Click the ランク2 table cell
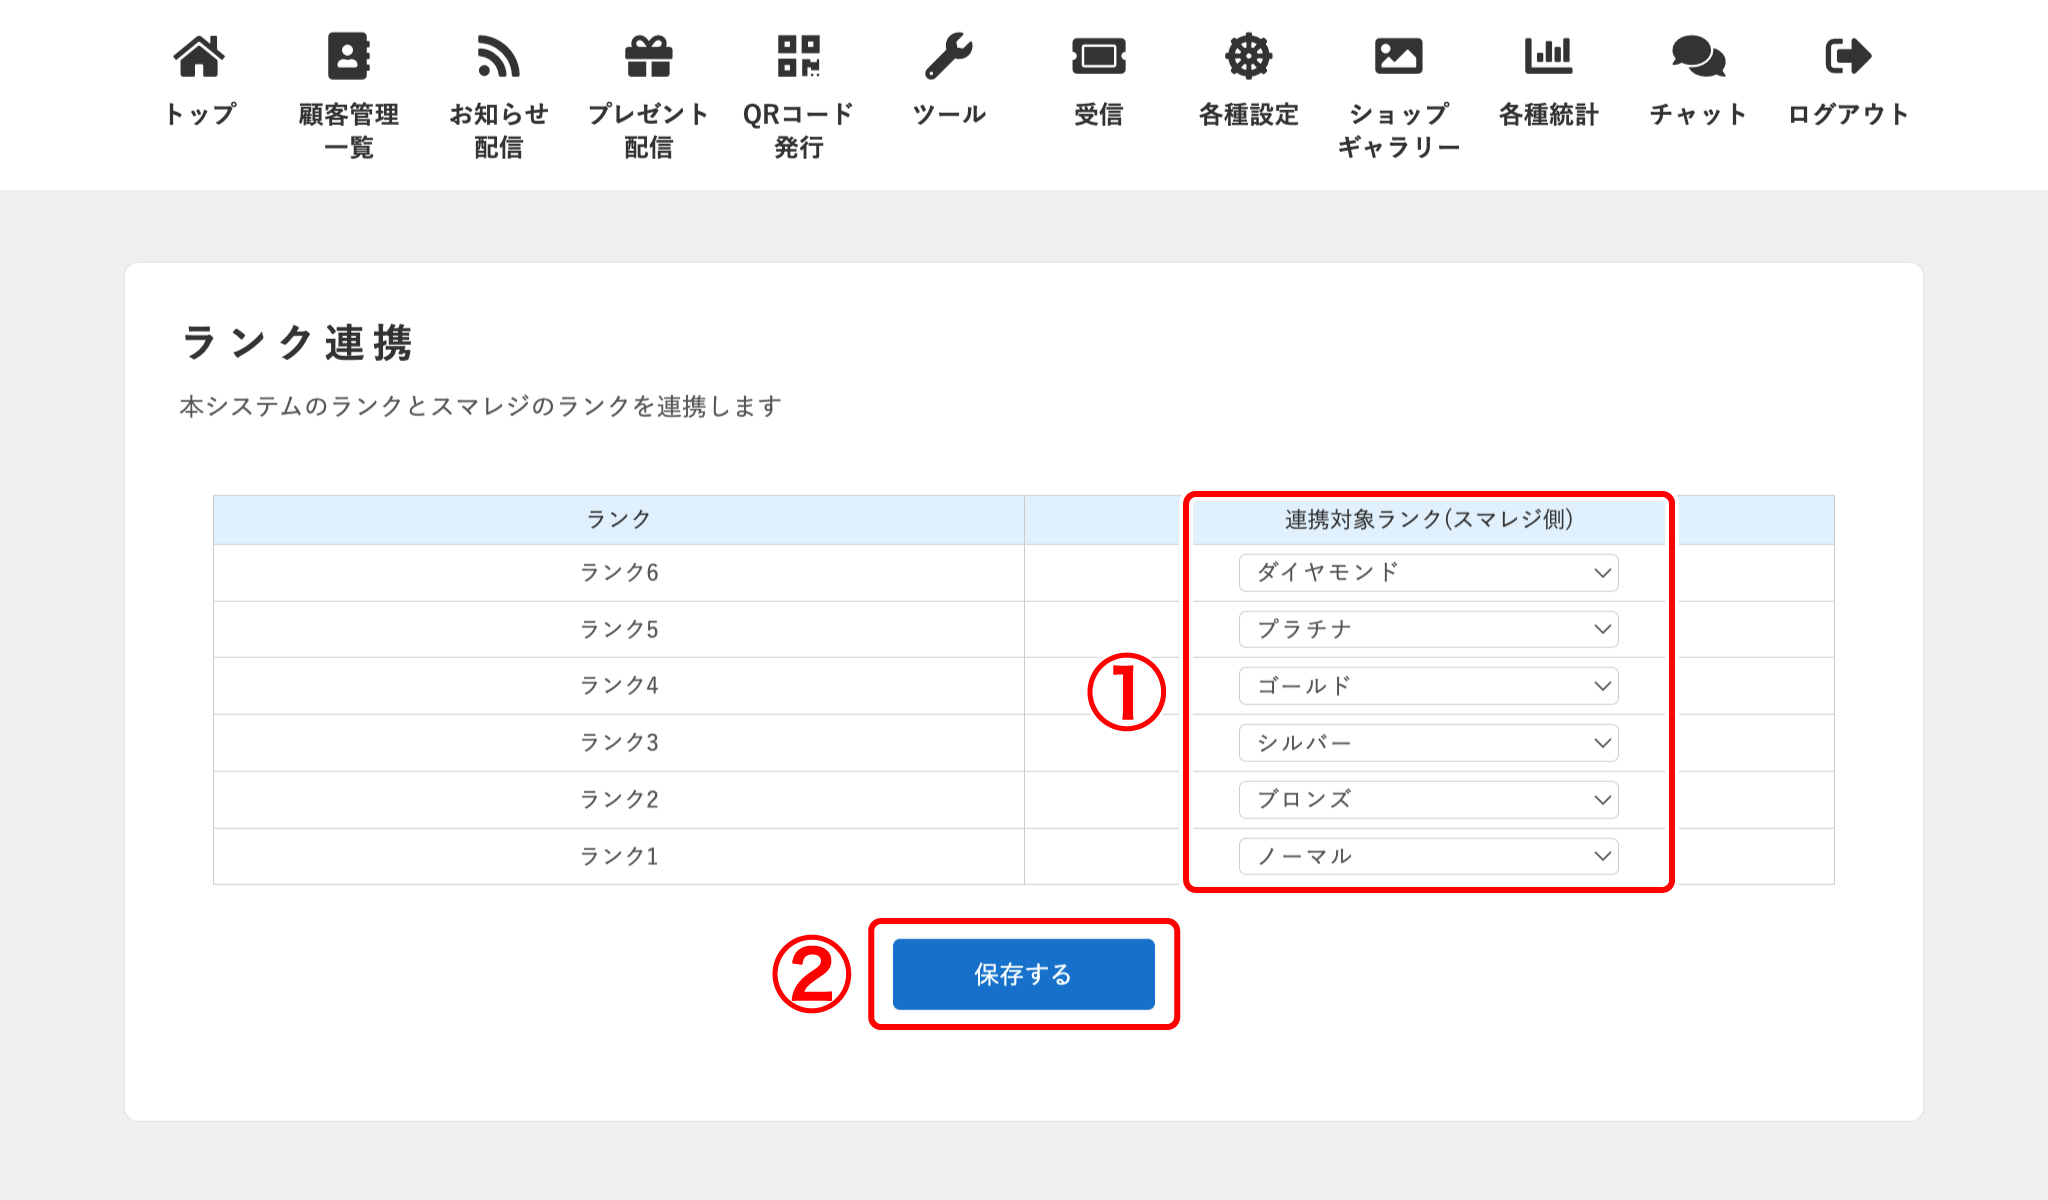 pyautogui.click(x=619, y=799)
